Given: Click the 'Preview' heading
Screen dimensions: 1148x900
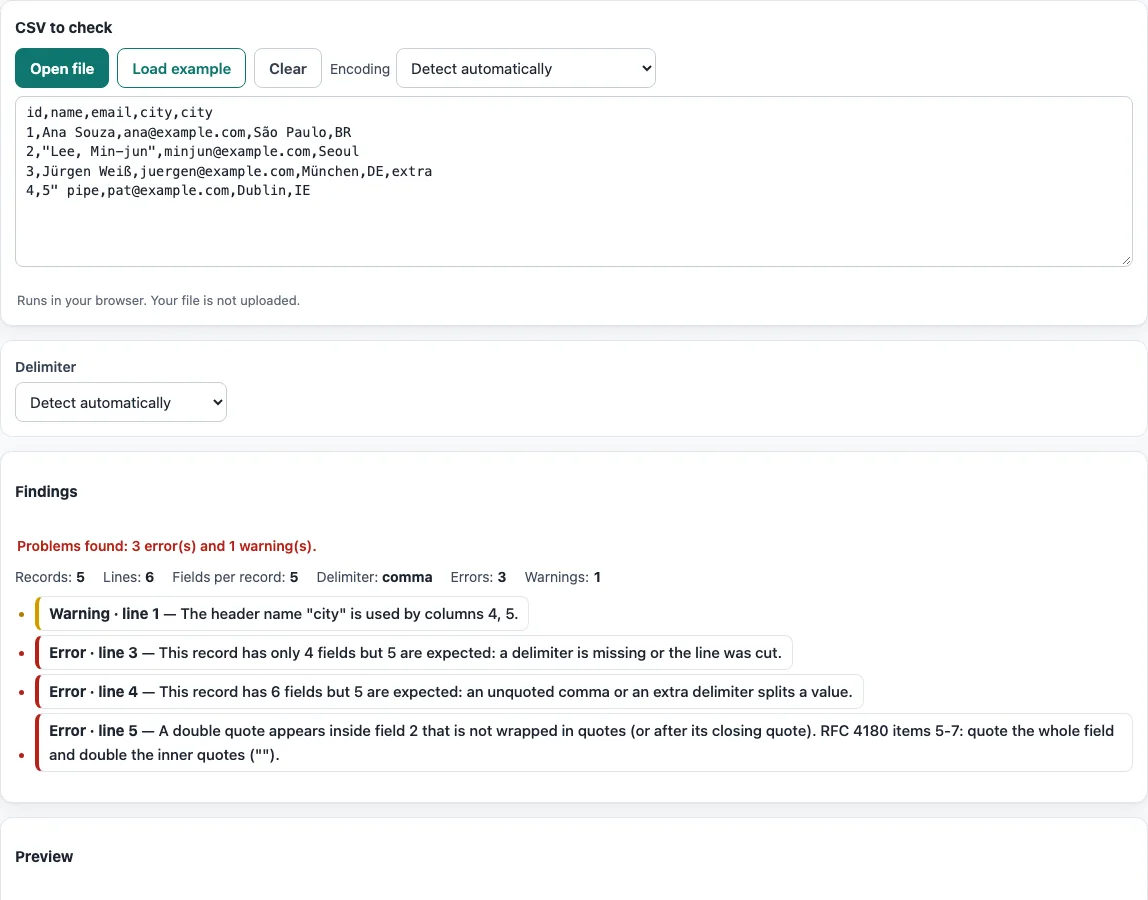Looking at the screenshot, I should tap(44, 856).
